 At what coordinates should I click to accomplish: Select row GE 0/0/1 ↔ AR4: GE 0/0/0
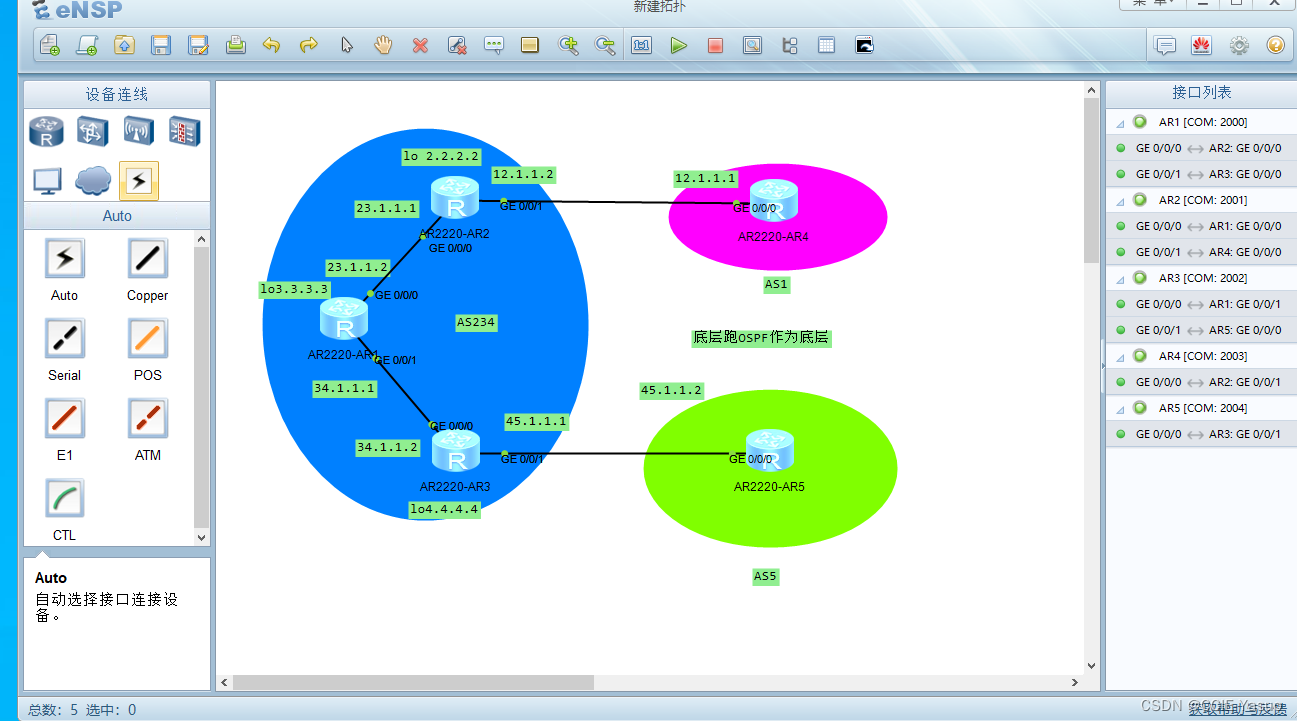pos(1201,252)
